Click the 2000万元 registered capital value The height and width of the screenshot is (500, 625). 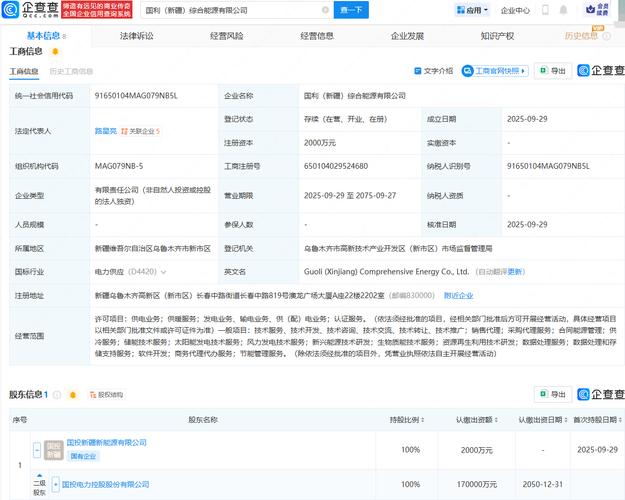pos(320,142)
